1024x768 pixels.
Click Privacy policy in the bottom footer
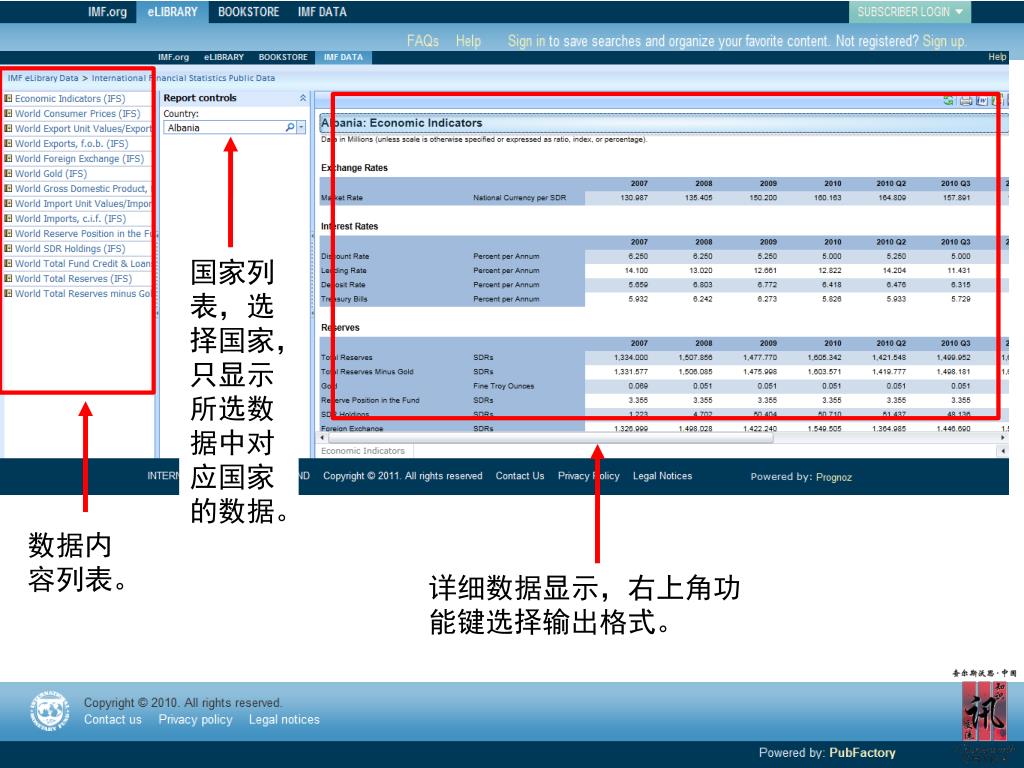click(x=195, y=720)
